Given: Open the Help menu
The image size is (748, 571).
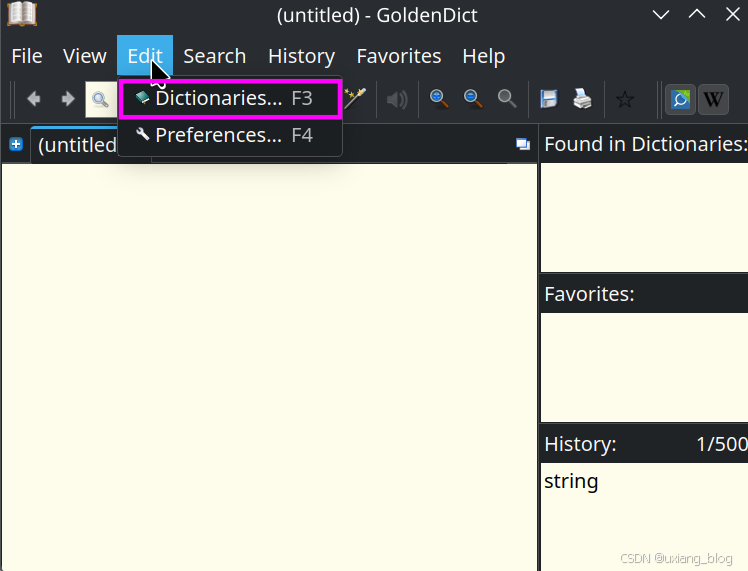Looking at the screenshot, I should [484, 56].
